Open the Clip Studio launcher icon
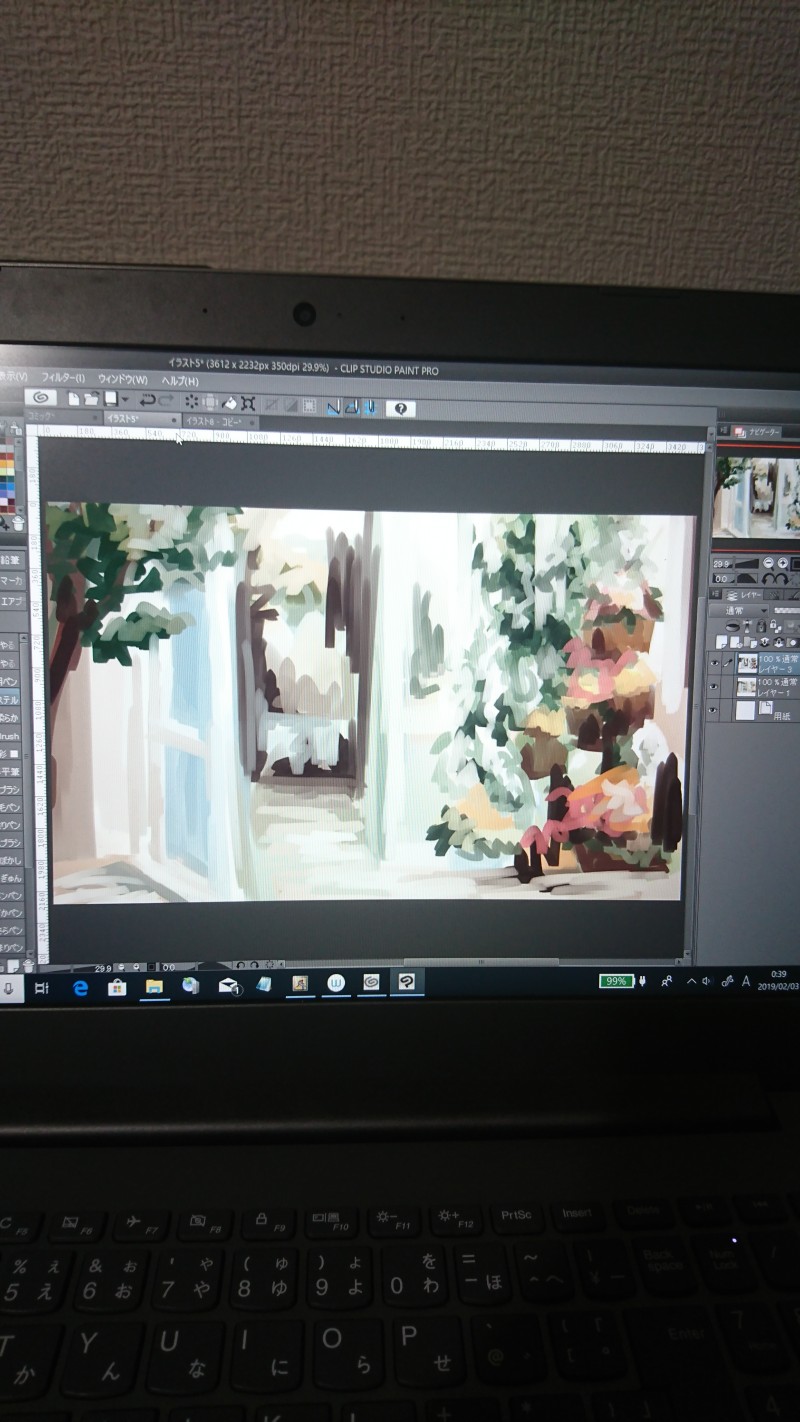 pyautogui.click(x=39, y=398)
